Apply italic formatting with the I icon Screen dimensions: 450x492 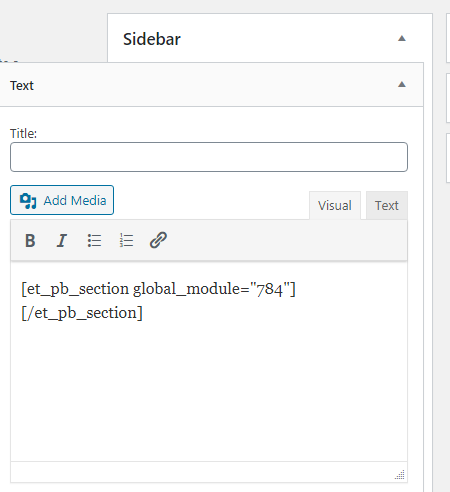62,240
